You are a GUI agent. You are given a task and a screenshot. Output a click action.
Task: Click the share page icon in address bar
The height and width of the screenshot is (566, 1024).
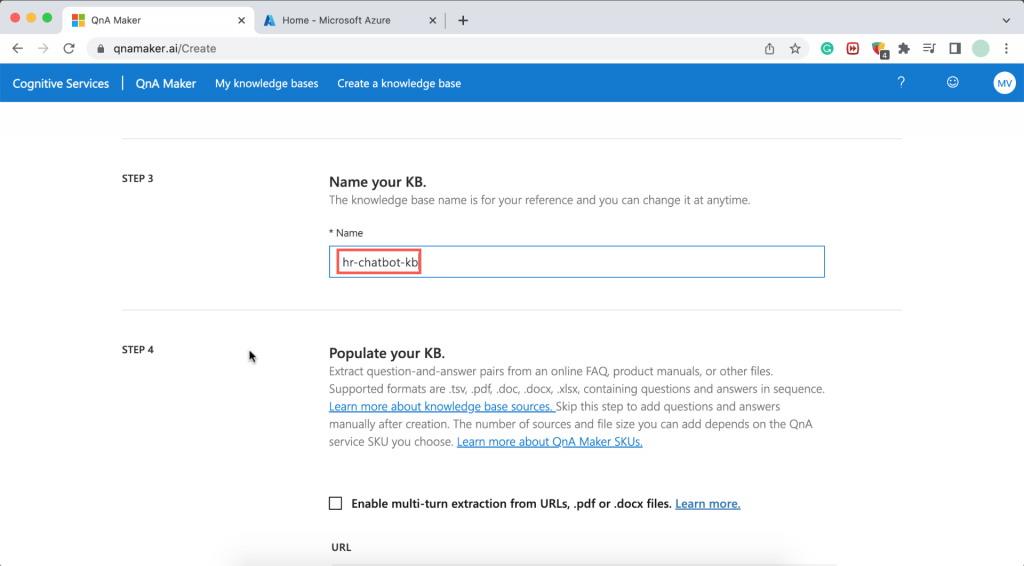(x=769, y=48)
